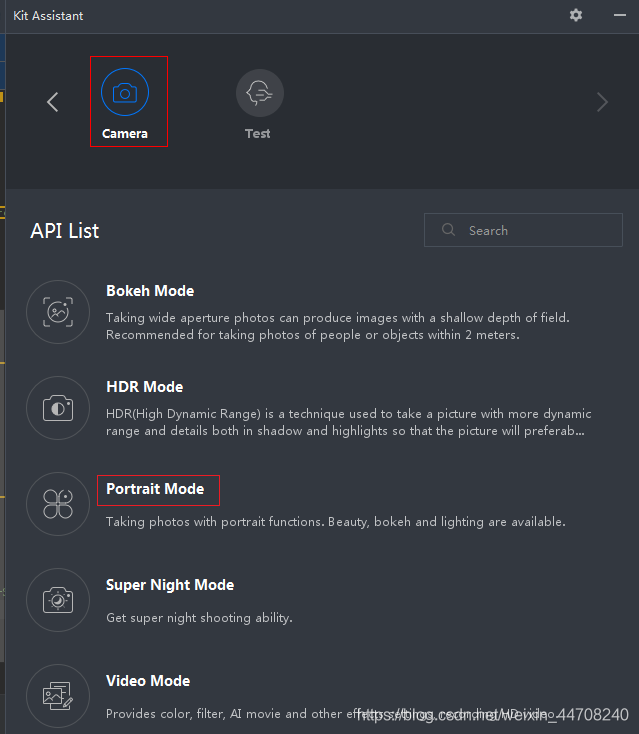Go to previous kits with left chevron
This screenshot has width=639, height=734.
(x=53, y=102)
